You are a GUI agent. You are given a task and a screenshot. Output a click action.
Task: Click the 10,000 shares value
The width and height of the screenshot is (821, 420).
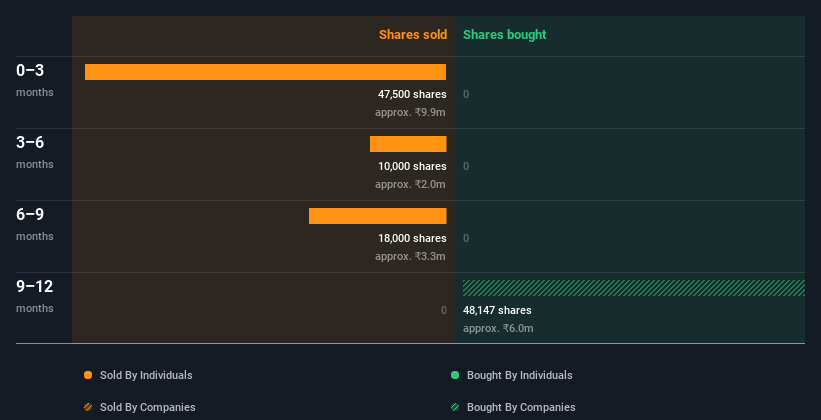pos(412,167)
